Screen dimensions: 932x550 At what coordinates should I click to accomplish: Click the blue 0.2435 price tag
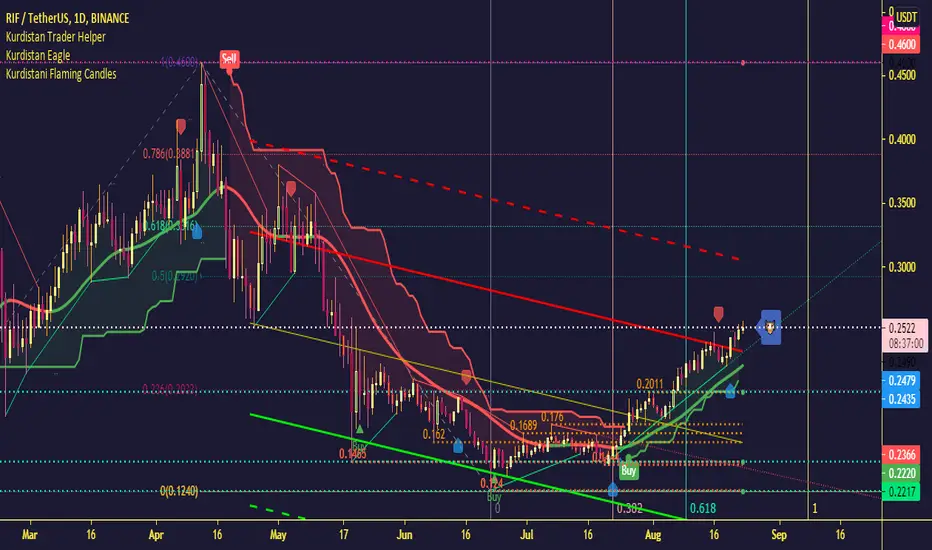(x=902, y=399)
